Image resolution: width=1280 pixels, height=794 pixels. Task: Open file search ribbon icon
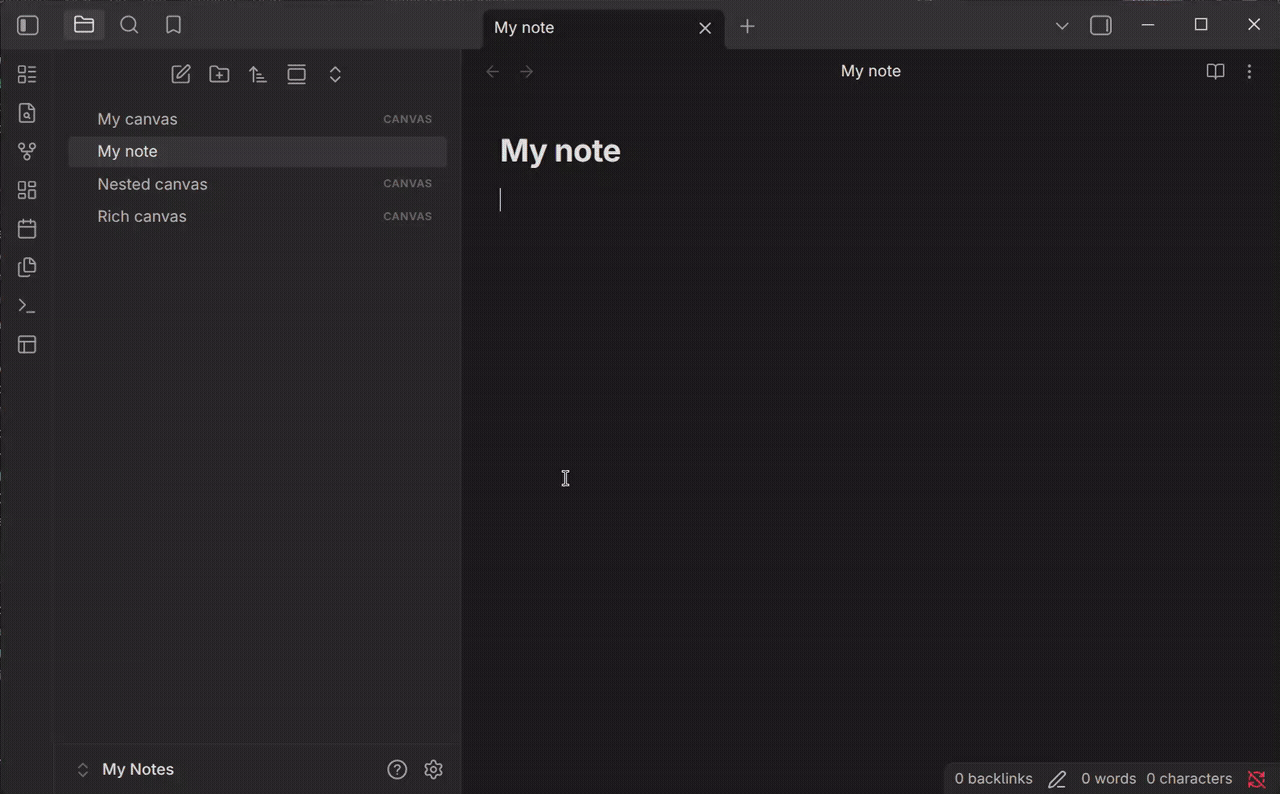pyautogui.click(x=27, y=113)
